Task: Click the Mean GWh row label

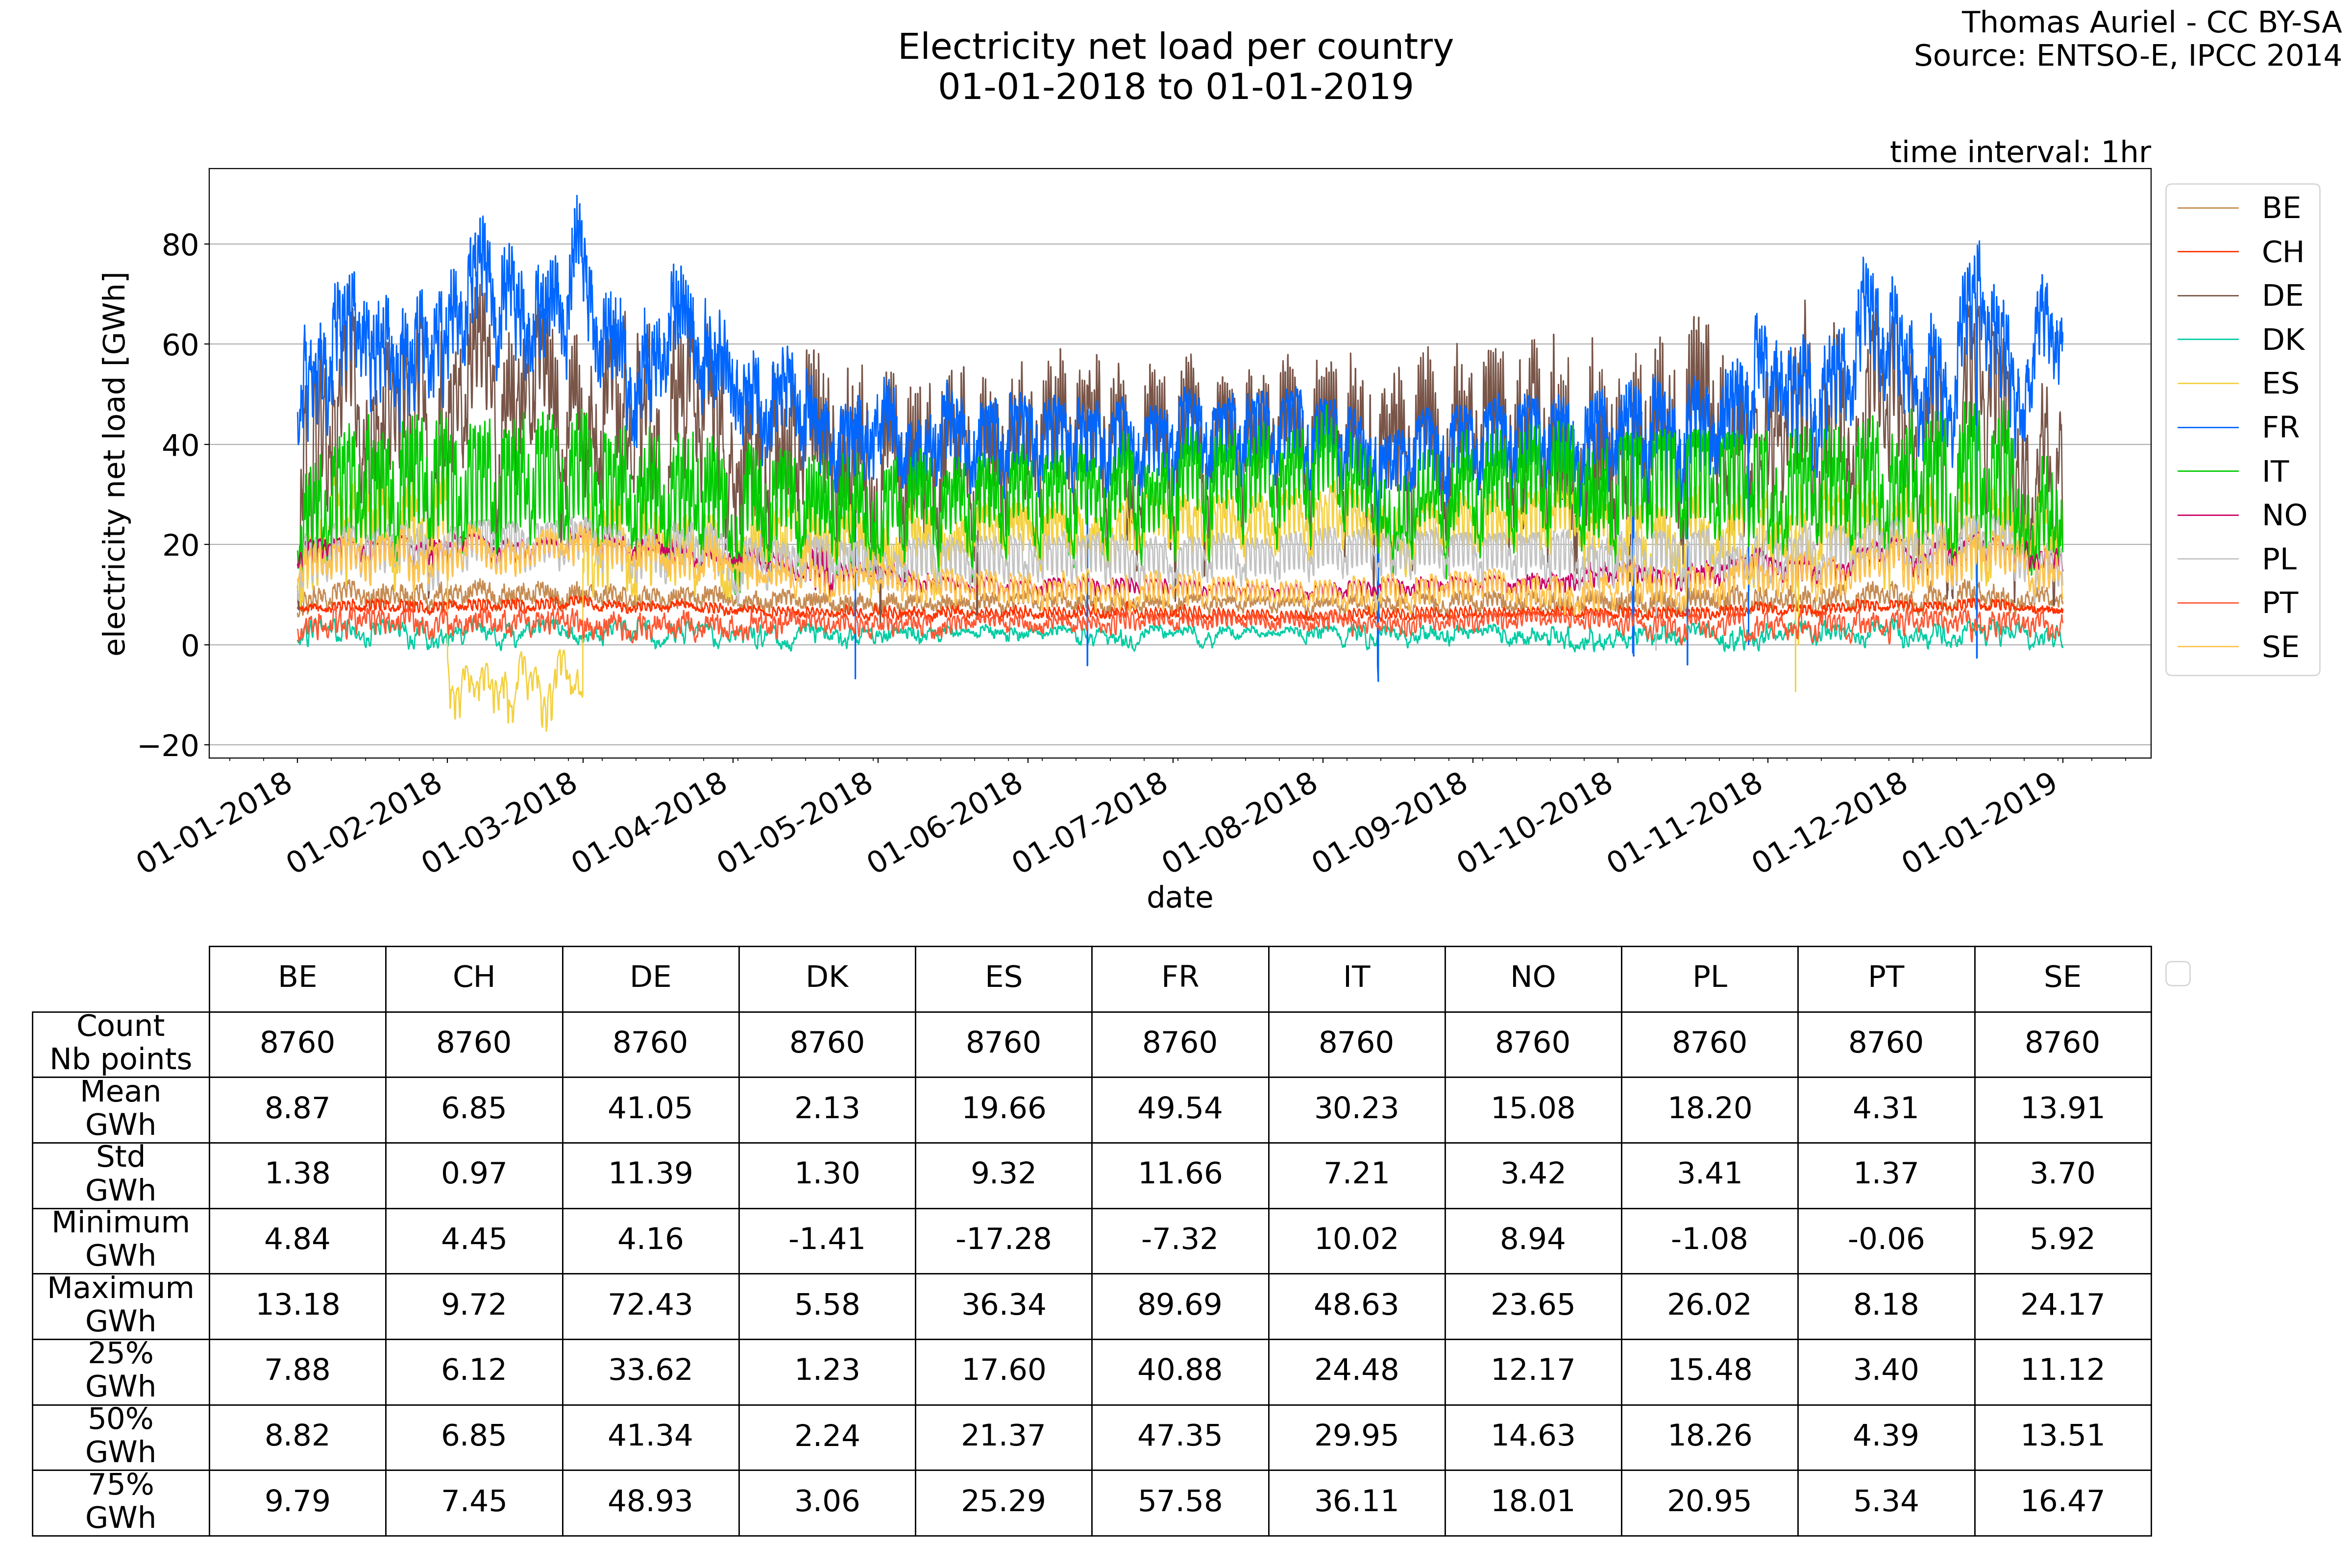Action: [120, 1108]
